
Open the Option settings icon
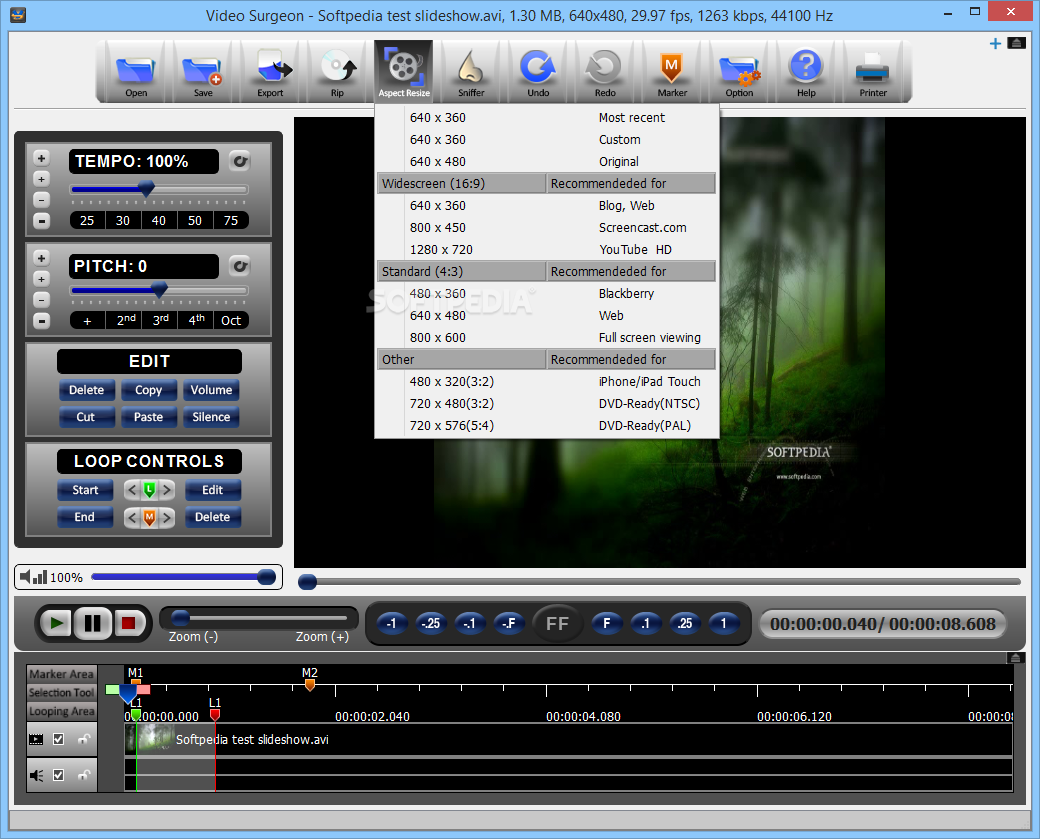click(740, 72)
